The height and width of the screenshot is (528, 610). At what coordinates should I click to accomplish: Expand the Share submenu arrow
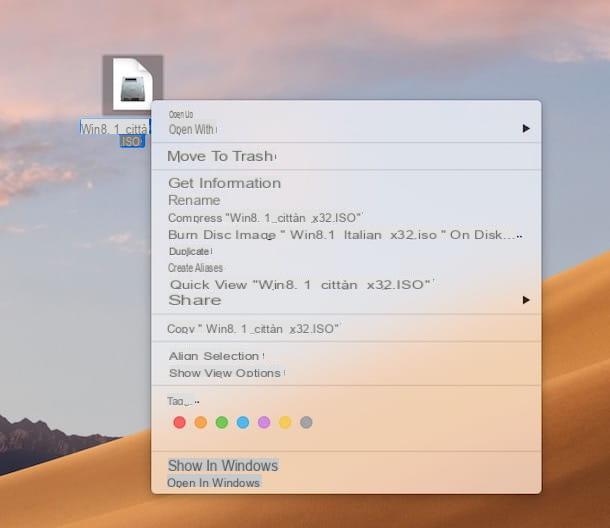(x=526, y=300)
